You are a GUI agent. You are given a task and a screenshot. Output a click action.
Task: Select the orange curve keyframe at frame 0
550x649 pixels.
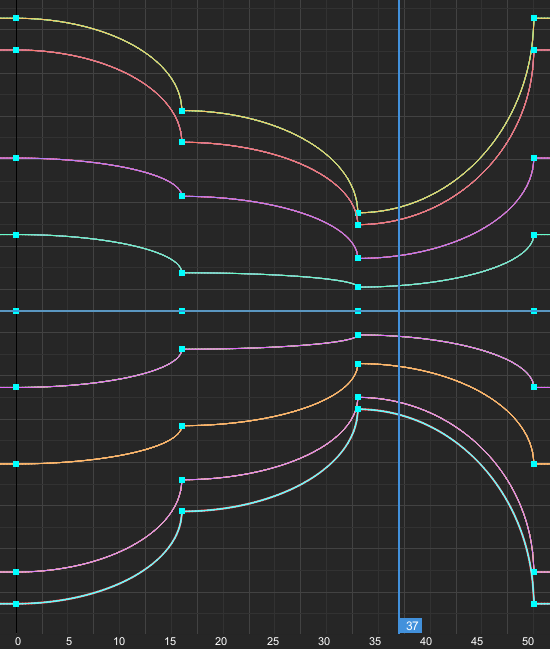pyautogui.click(x=16, y=464)
